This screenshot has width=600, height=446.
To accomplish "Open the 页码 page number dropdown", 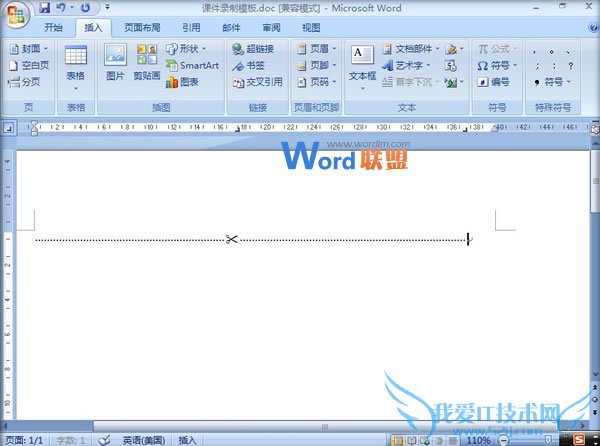I will (317, 81).
